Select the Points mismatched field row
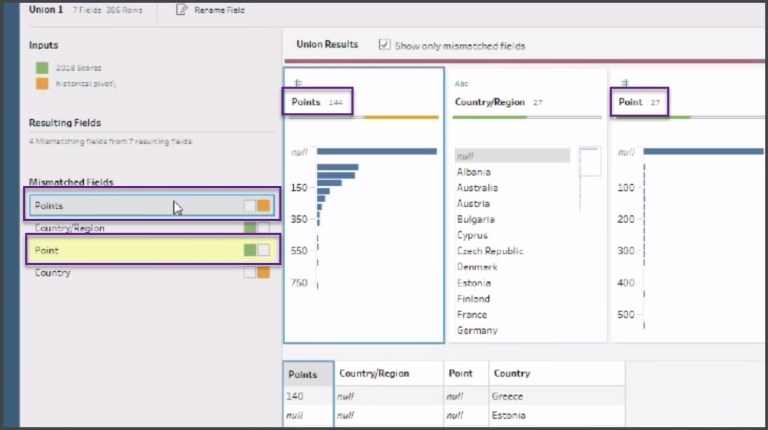This screenshot has width=768, height=430. coord(130,205)
